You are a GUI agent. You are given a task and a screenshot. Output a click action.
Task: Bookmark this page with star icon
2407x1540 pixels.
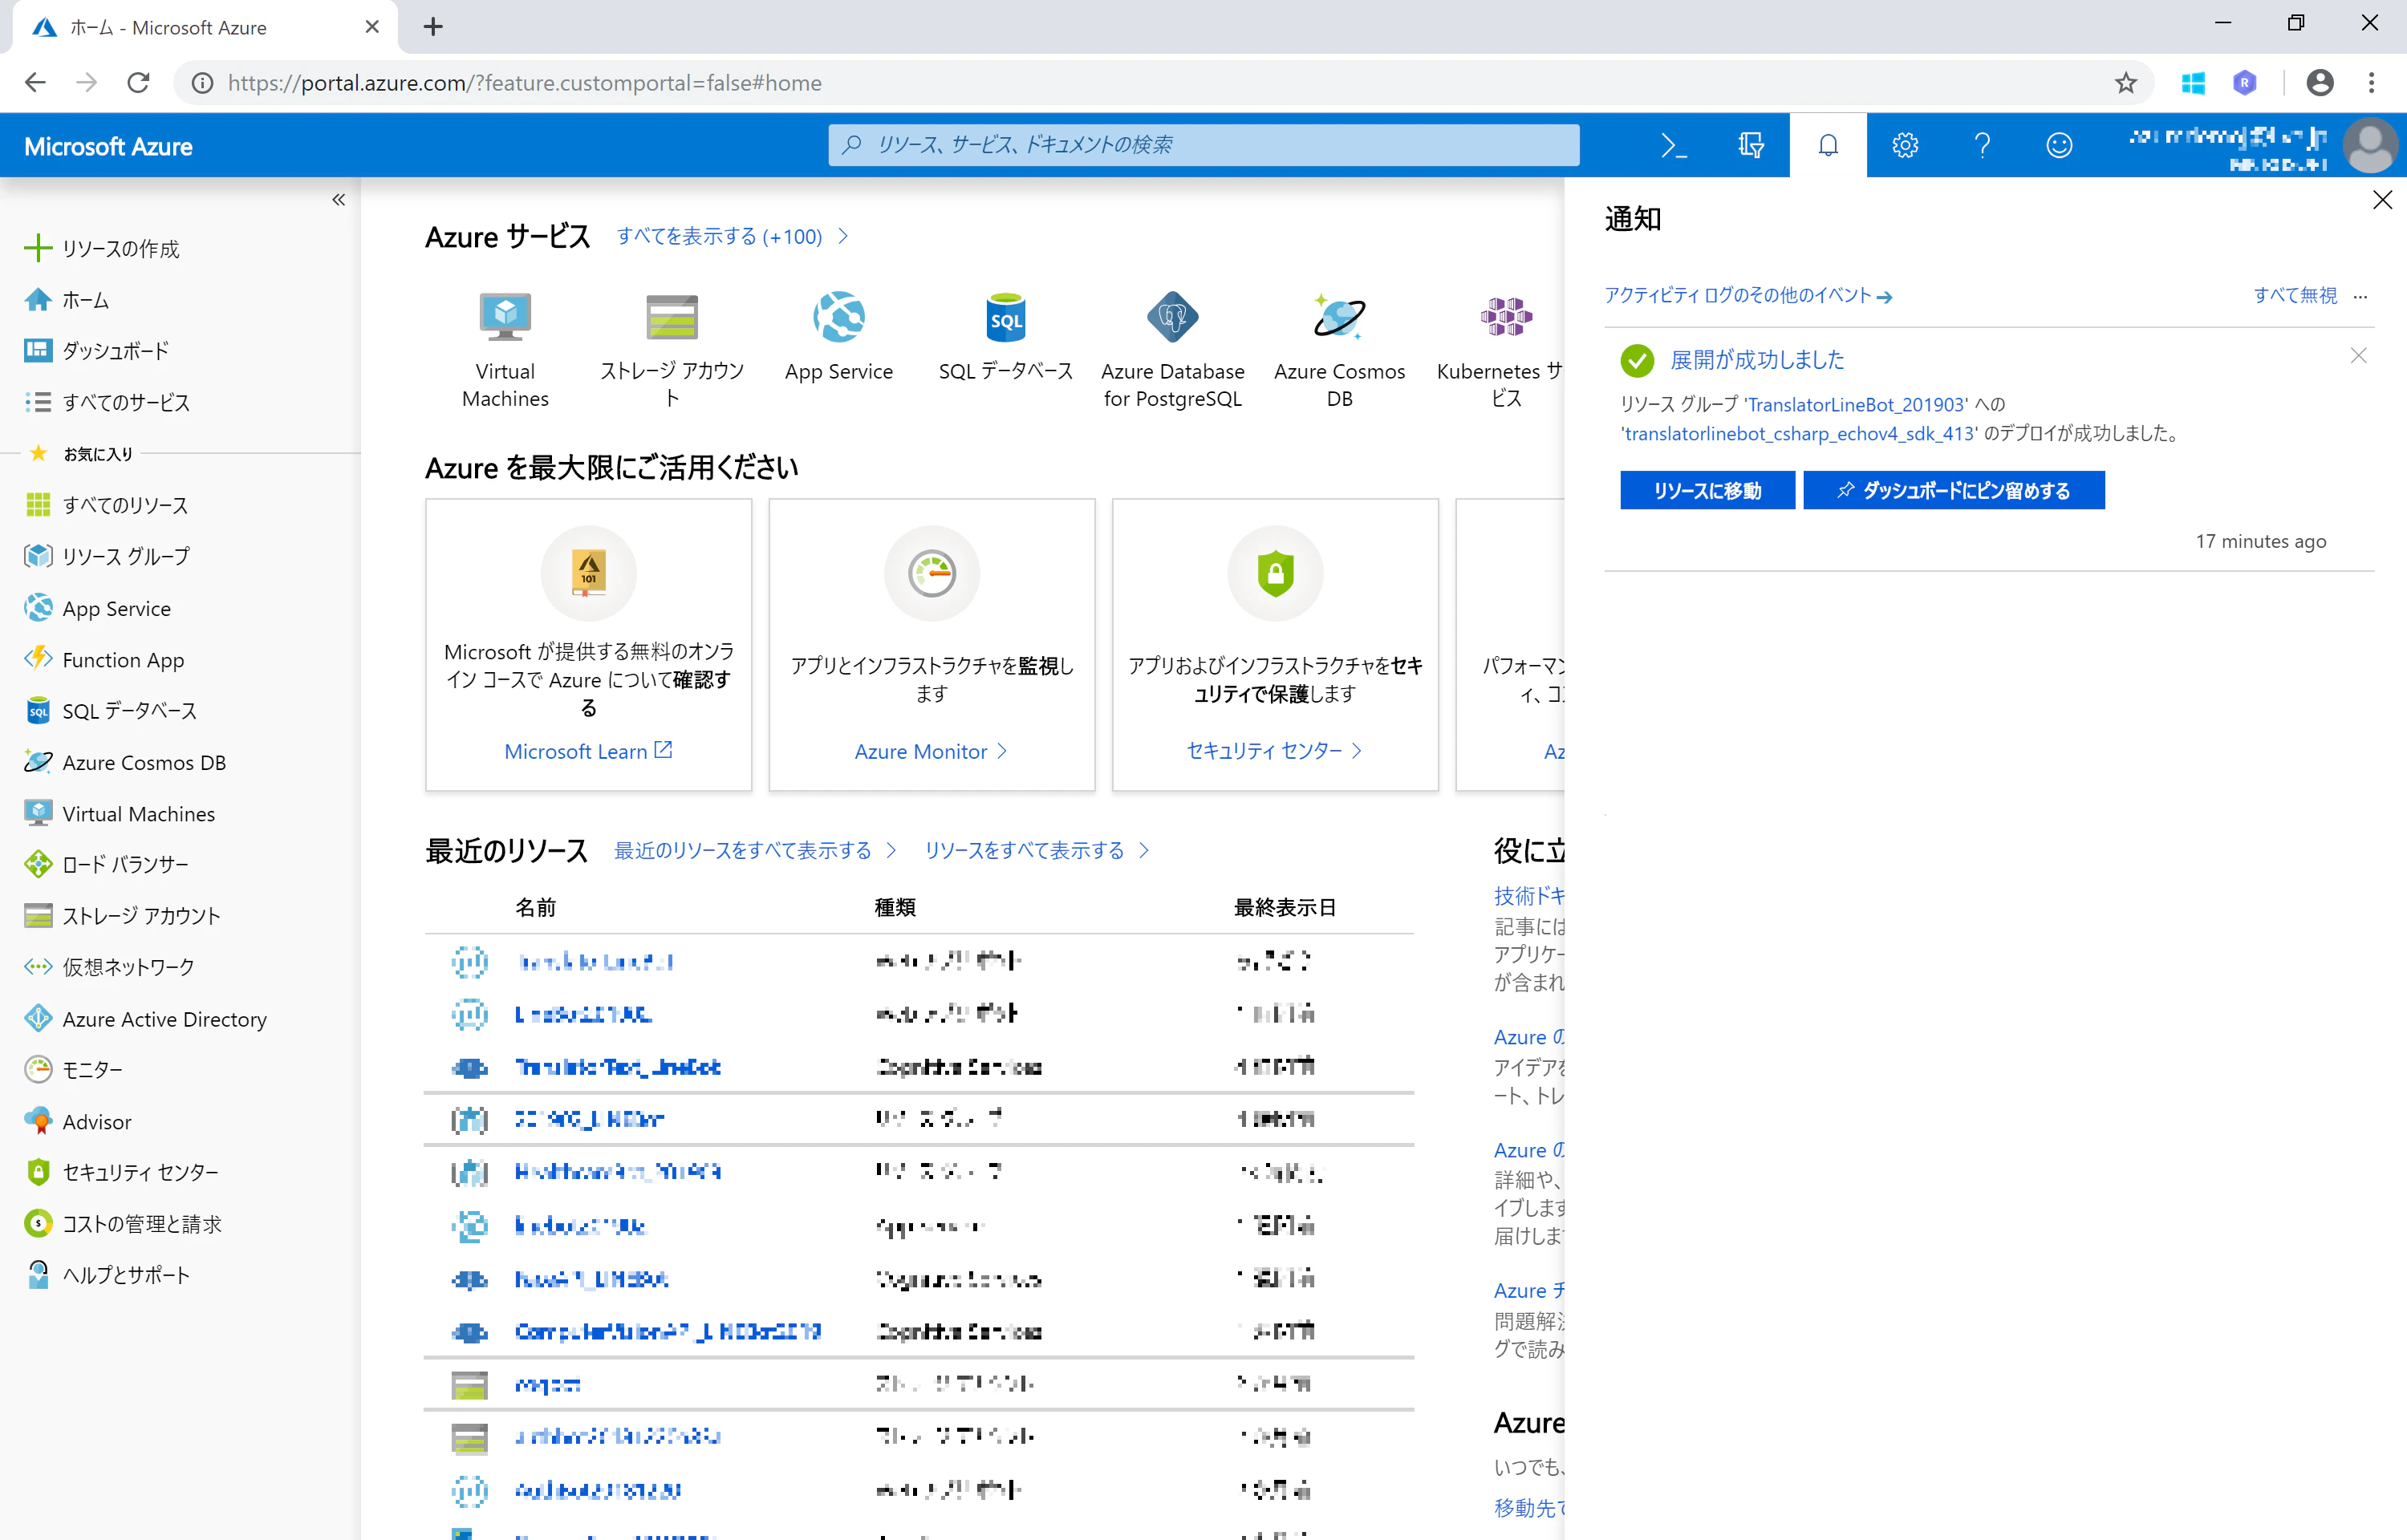click(2126, 83)
